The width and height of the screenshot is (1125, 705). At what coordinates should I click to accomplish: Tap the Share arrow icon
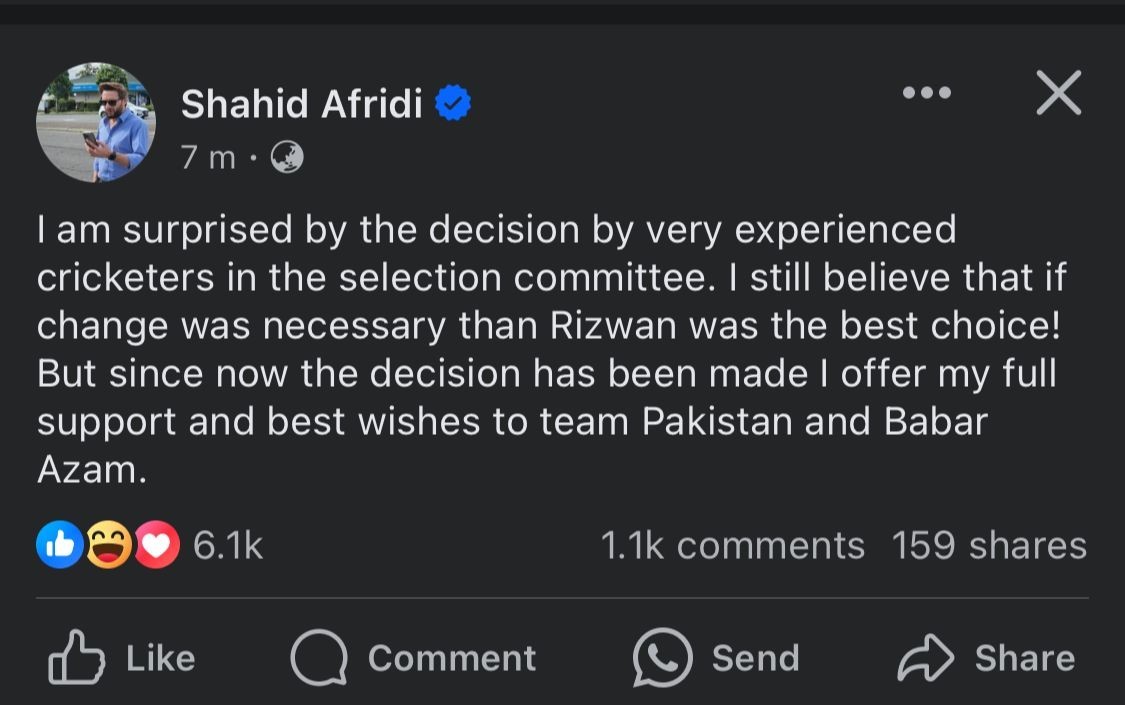click(927, 657)
